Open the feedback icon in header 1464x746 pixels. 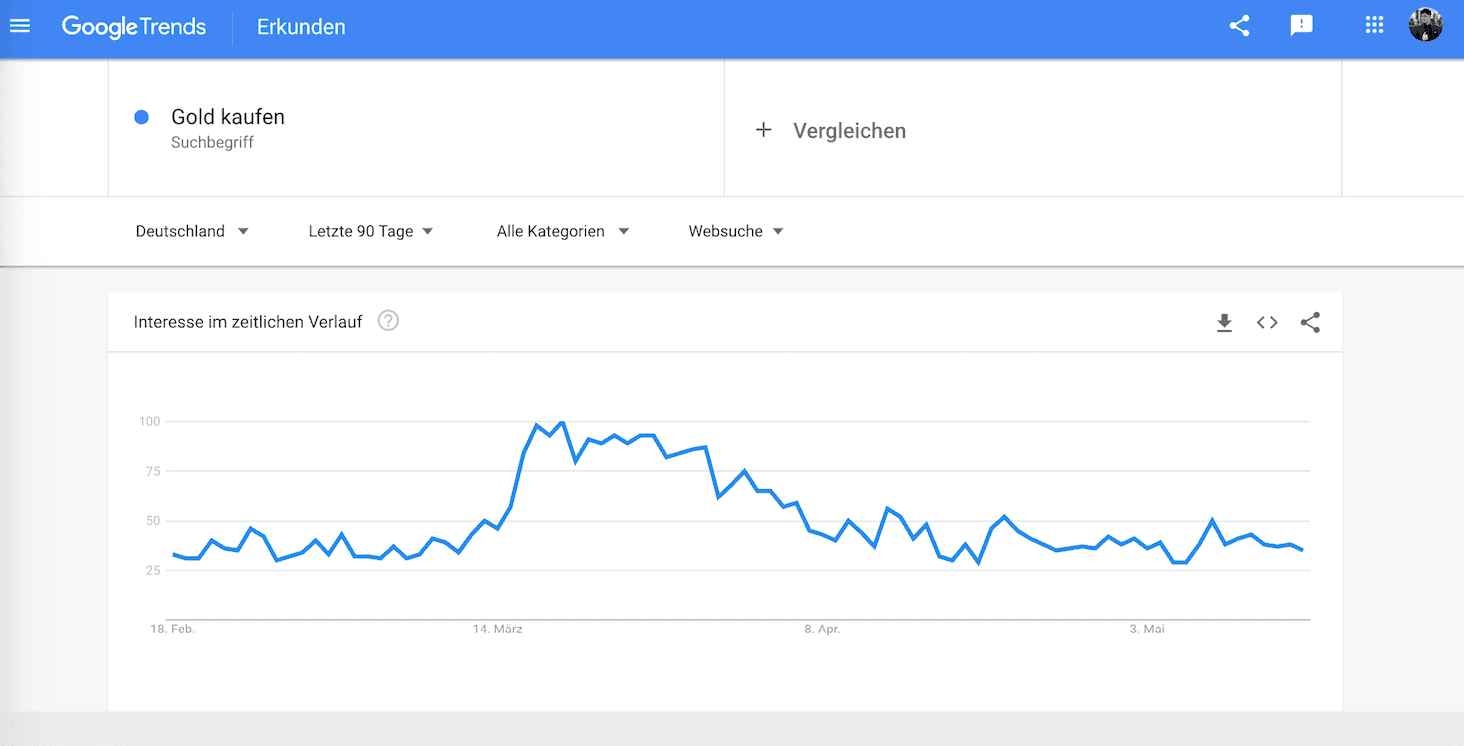(1301, 26)
